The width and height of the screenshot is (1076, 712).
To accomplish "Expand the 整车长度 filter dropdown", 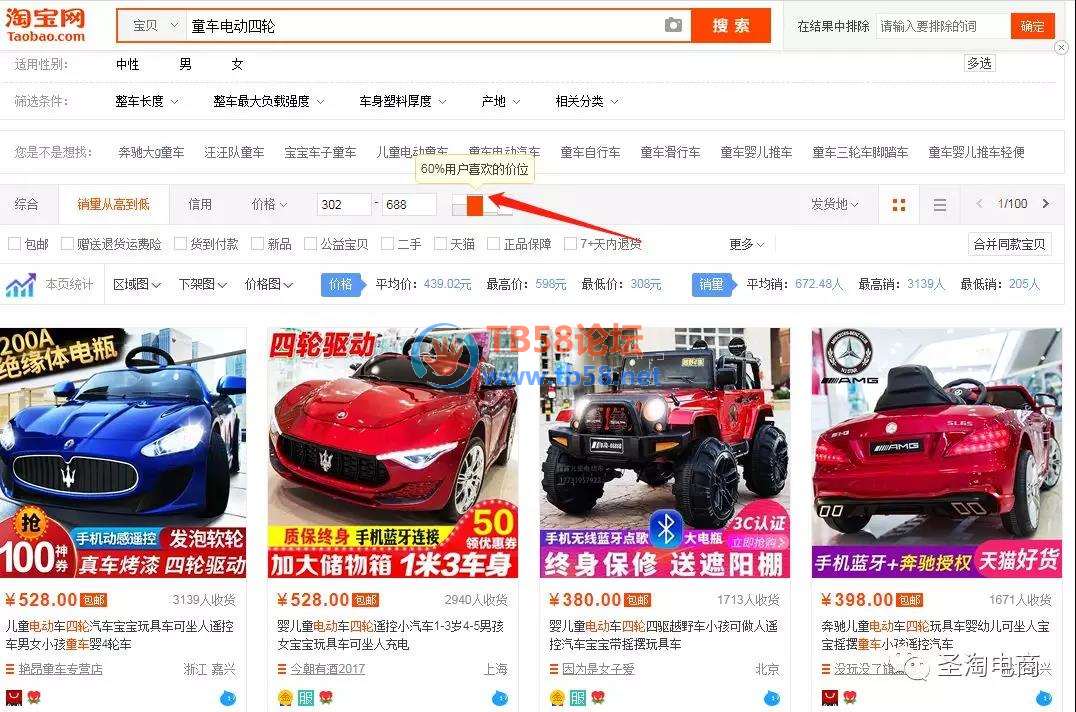I will tap(146, 101).
